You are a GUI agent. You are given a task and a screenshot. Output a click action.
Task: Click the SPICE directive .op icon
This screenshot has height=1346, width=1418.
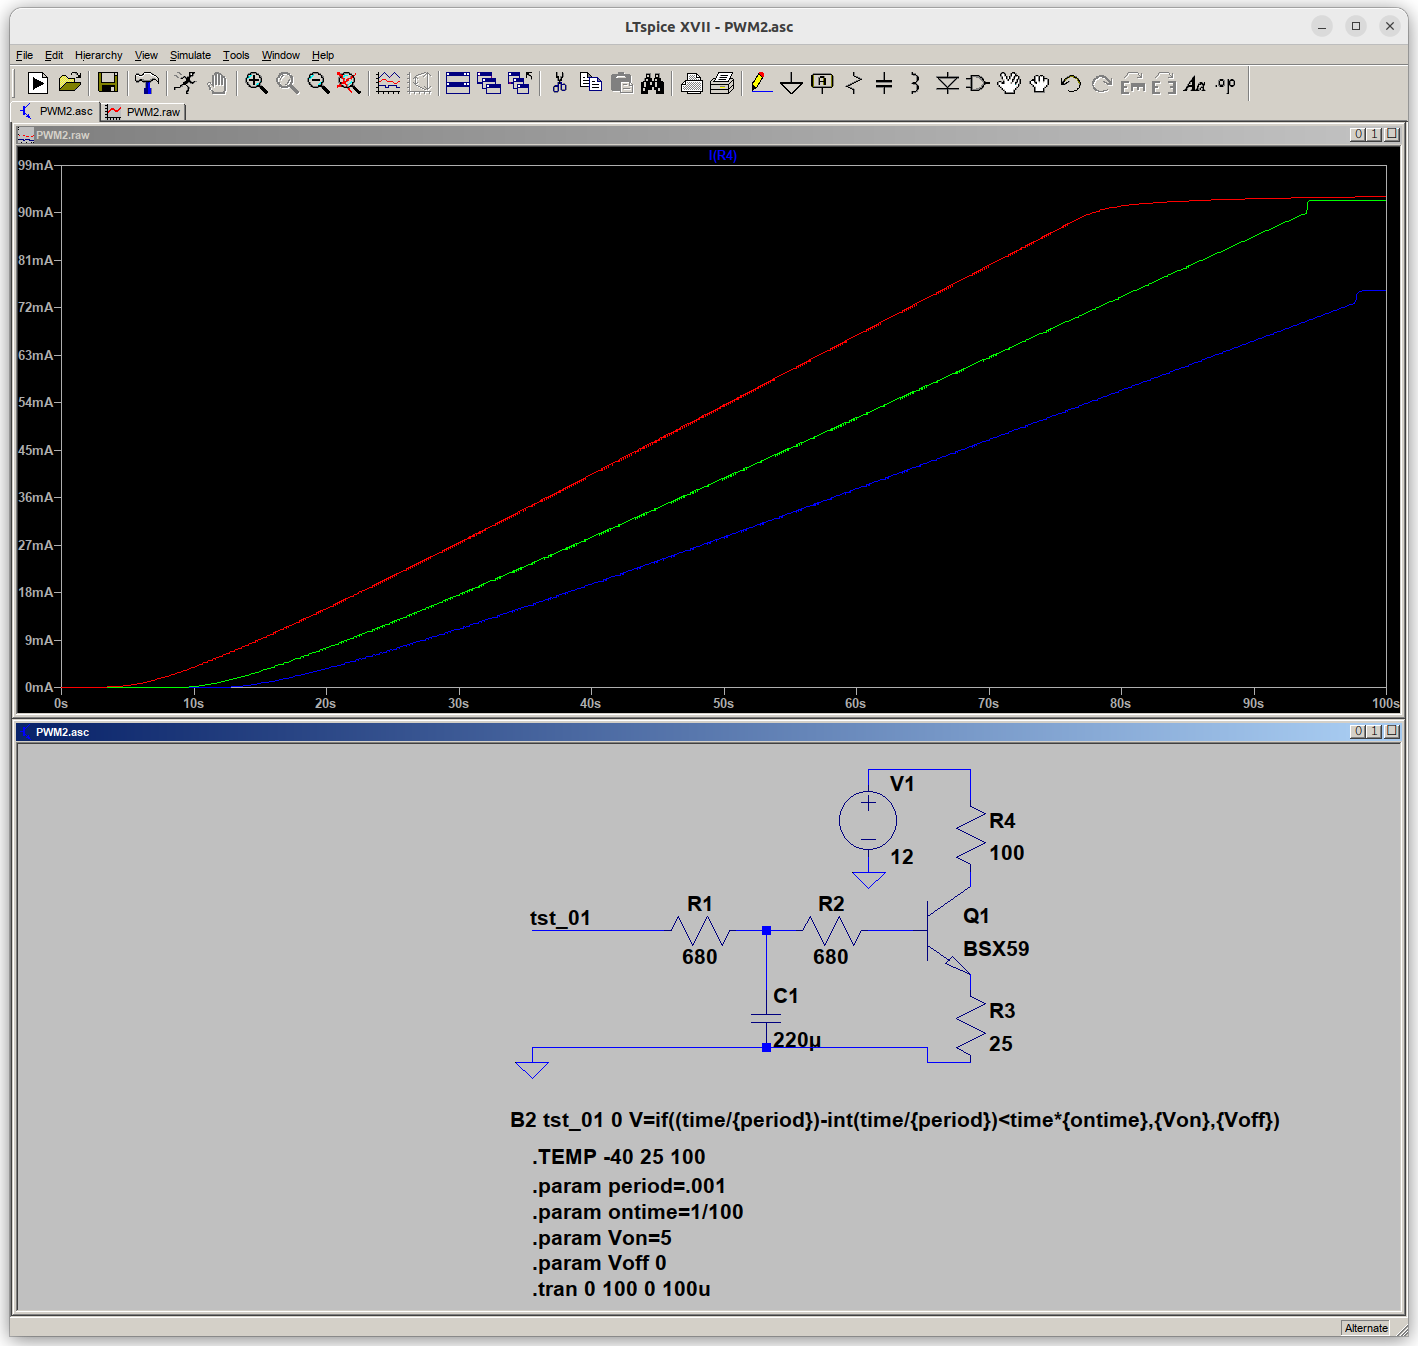tap(1226, 84)
